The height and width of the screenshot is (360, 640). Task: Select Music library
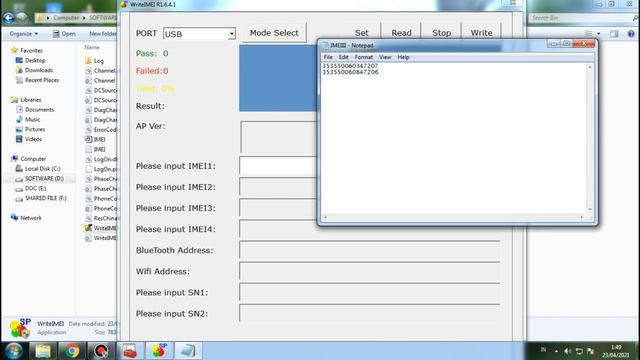click(32, 119)
